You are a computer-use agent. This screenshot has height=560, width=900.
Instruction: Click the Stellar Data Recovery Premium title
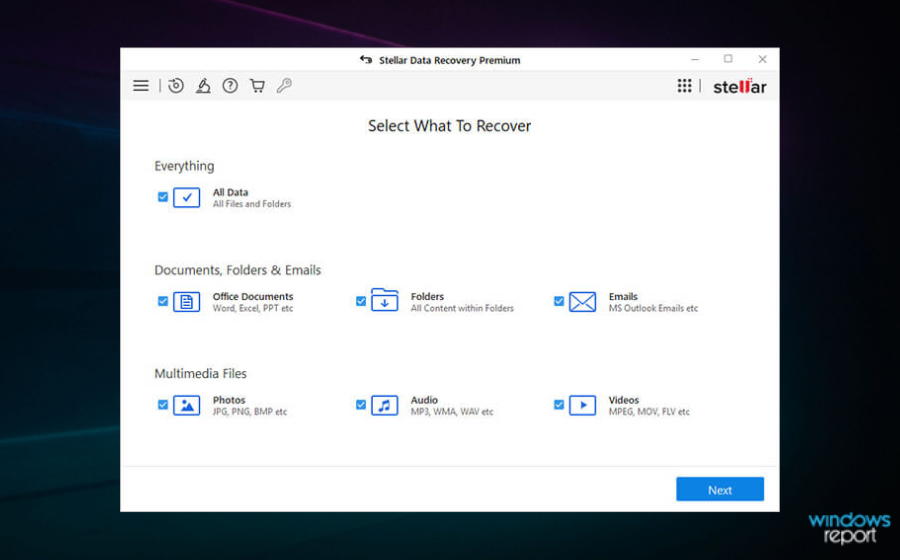pos(449,60)
